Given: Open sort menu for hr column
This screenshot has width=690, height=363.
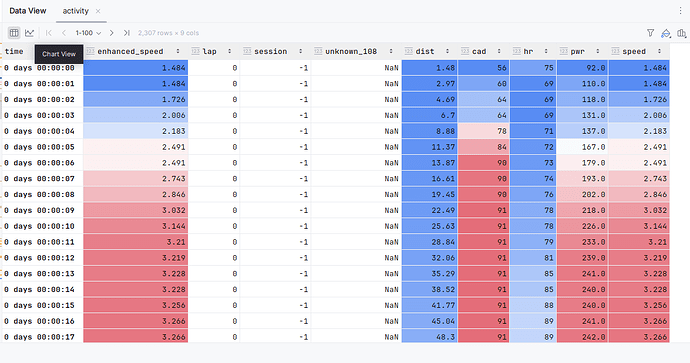Looking at the screenshot, I should click(x=546, y=51).
